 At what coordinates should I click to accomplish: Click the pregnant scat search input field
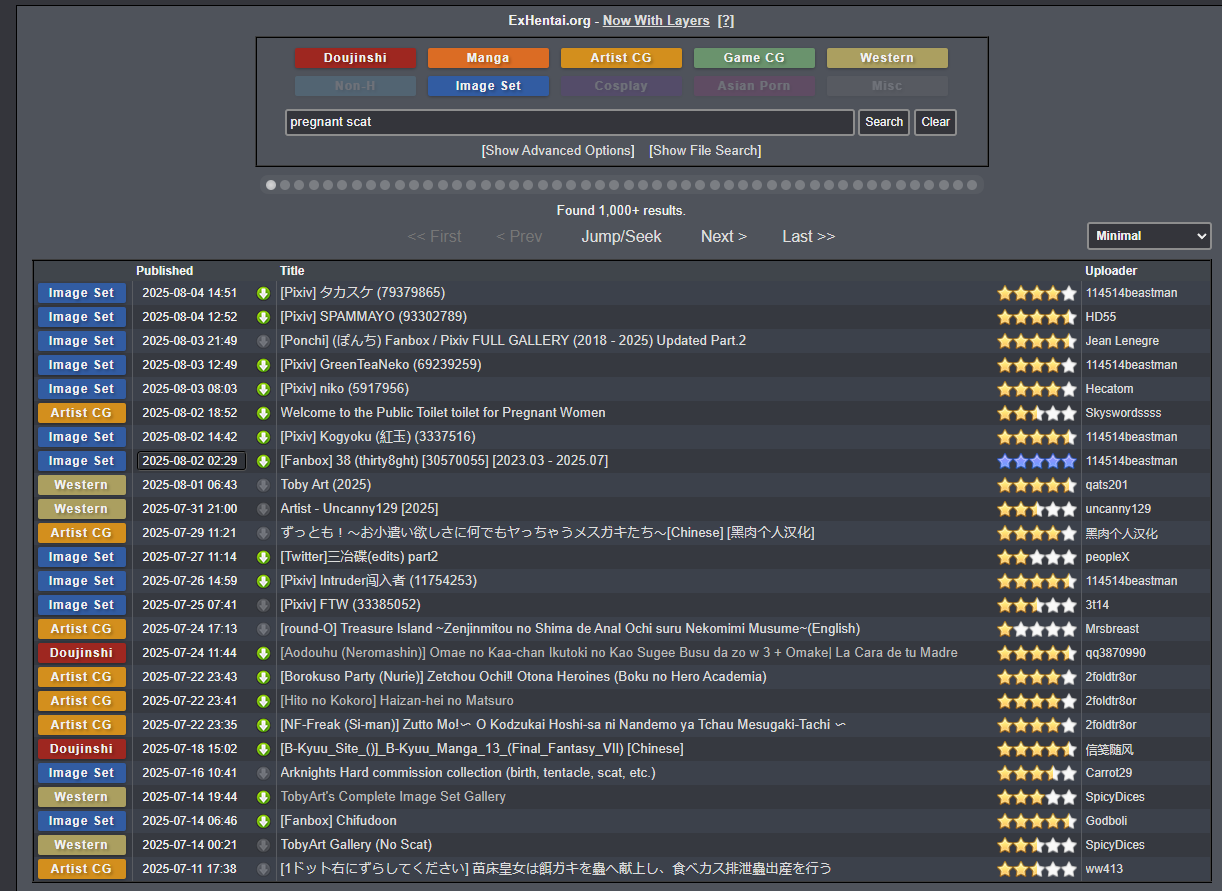coord(570,122)
